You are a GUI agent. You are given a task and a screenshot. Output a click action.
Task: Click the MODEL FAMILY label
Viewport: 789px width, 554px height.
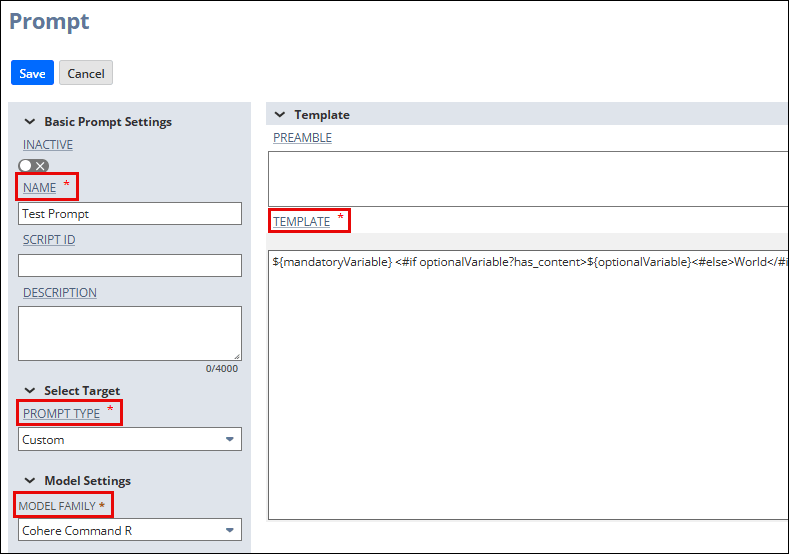pos(57,506)
